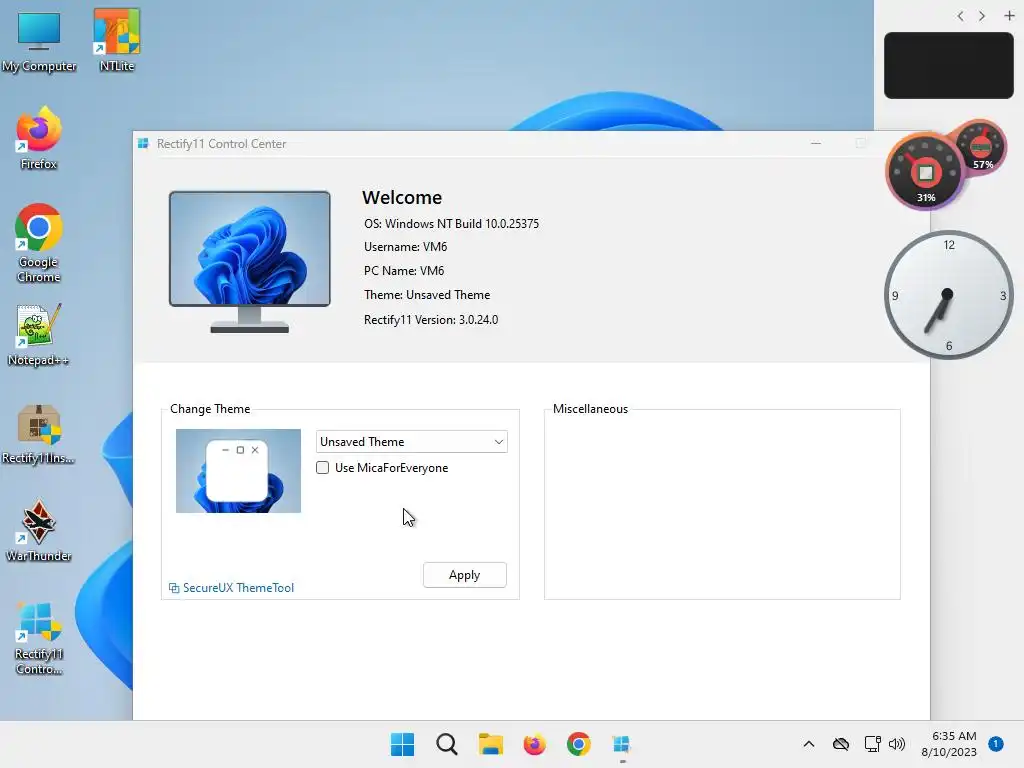Click the Rectify11 Control Center taskbar icon
This screenshot has height=768, width=1024.
point(622,744)
